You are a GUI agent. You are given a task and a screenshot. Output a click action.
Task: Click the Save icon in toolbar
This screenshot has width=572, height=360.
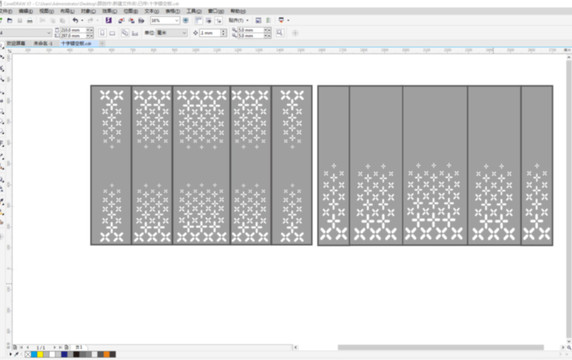point(20,21)
